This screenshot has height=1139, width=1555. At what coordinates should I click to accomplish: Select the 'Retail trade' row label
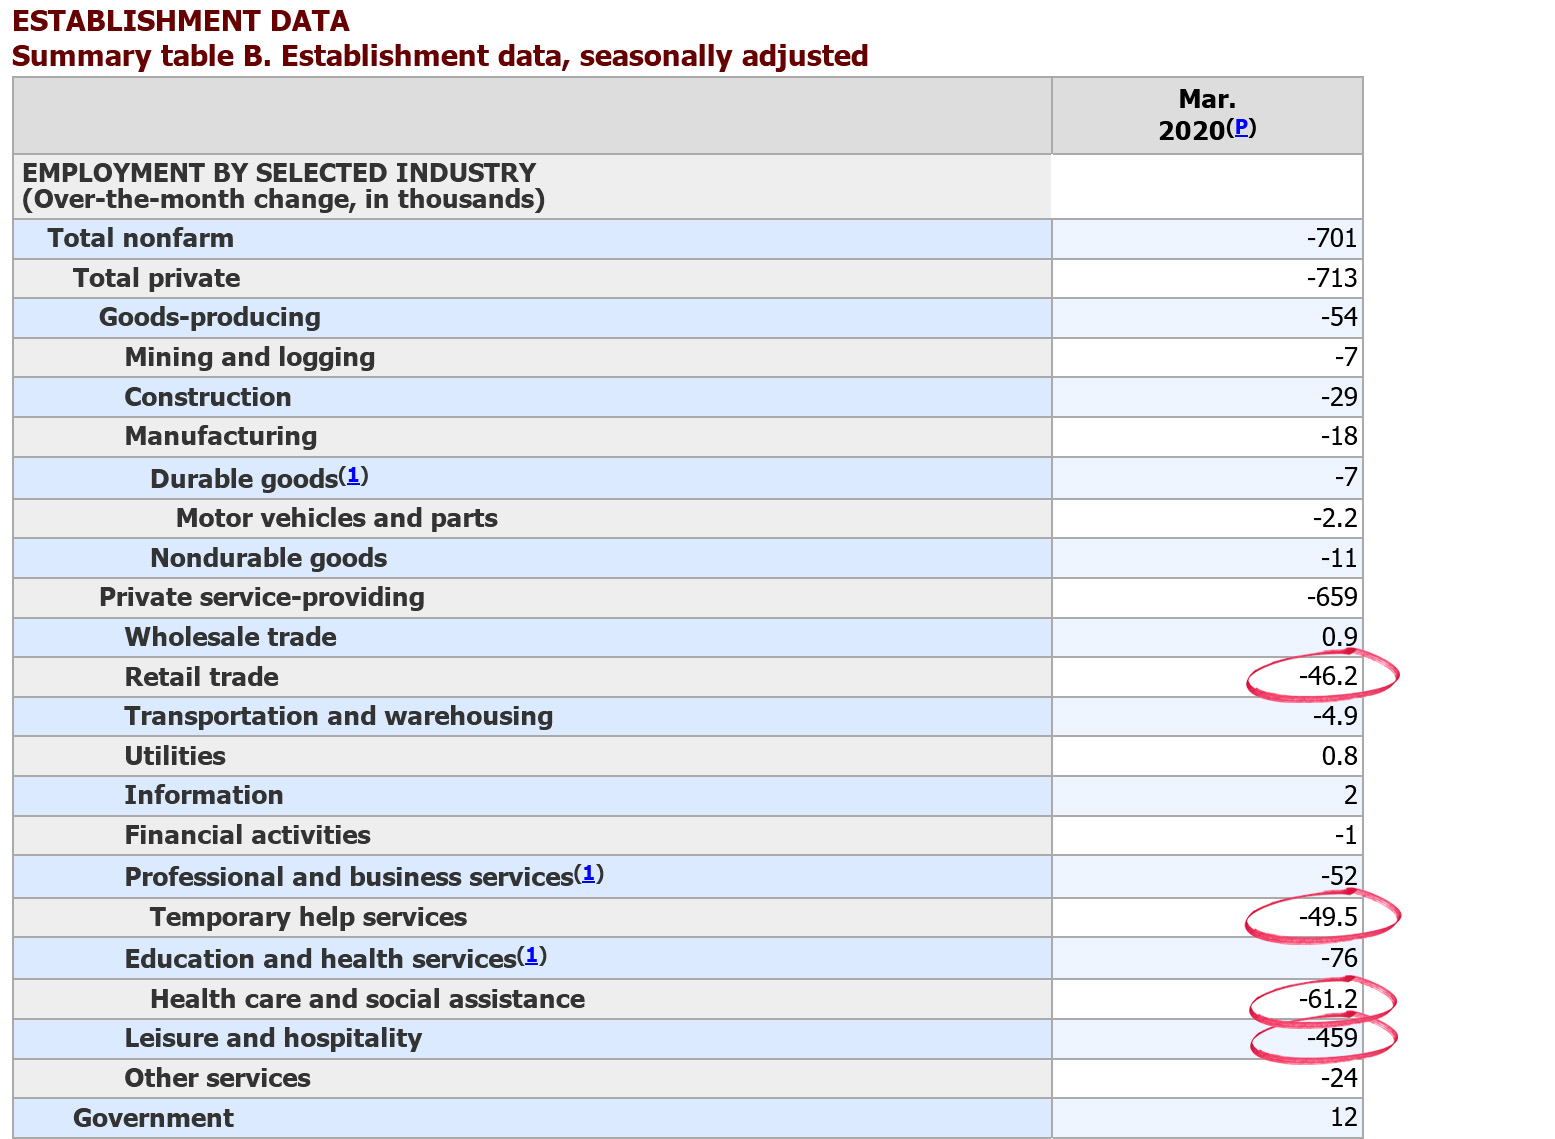point(202,677)
